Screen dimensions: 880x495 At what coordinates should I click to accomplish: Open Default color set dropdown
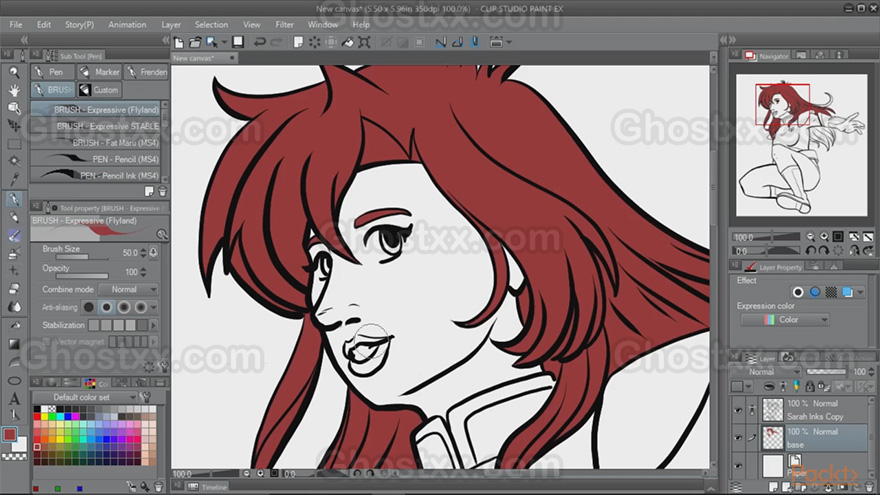(84, 397)
